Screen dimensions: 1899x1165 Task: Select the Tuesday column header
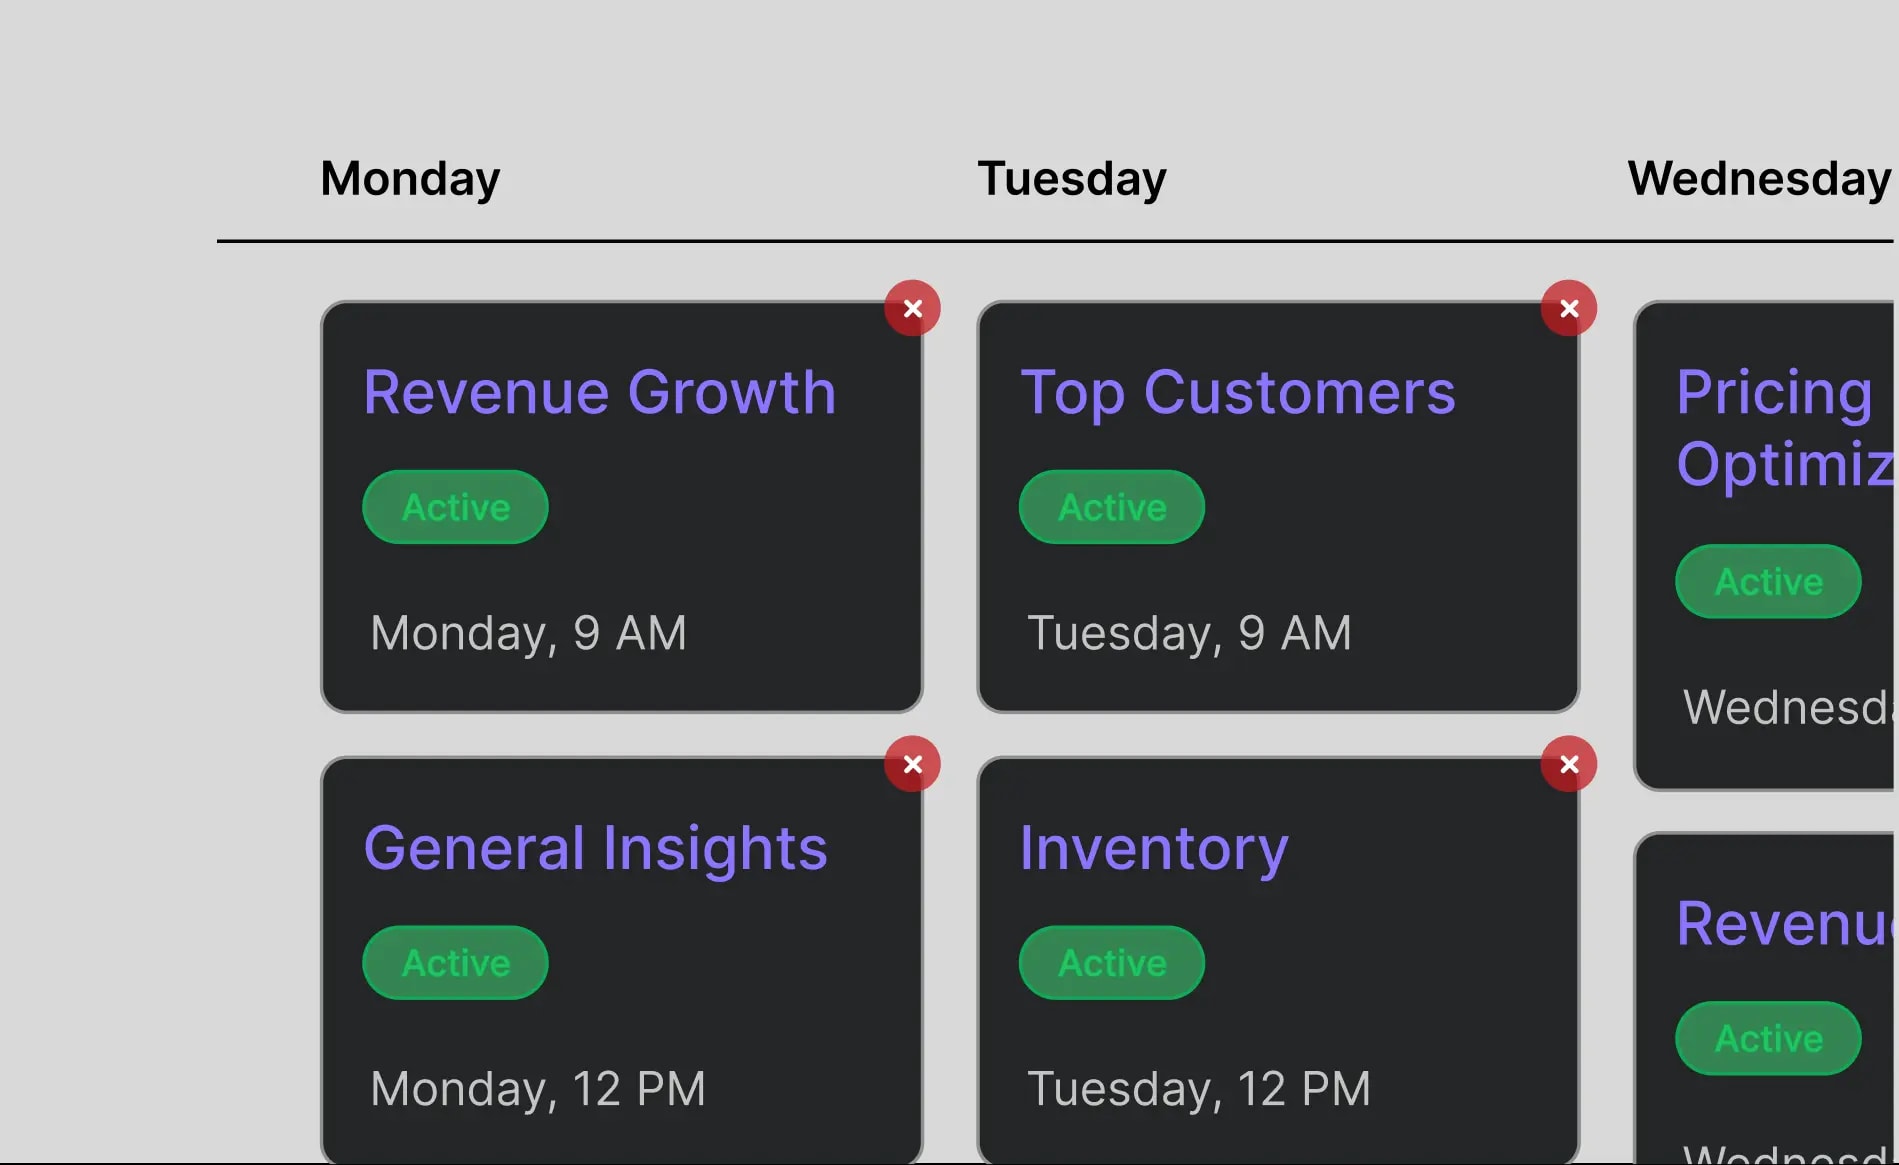point(1072,179)
